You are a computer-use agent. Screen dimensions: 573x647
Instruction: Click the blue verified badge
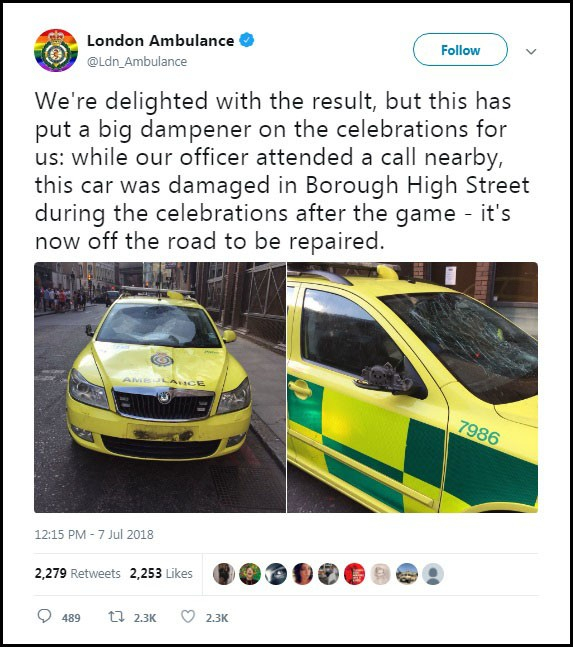click(247, 40)
